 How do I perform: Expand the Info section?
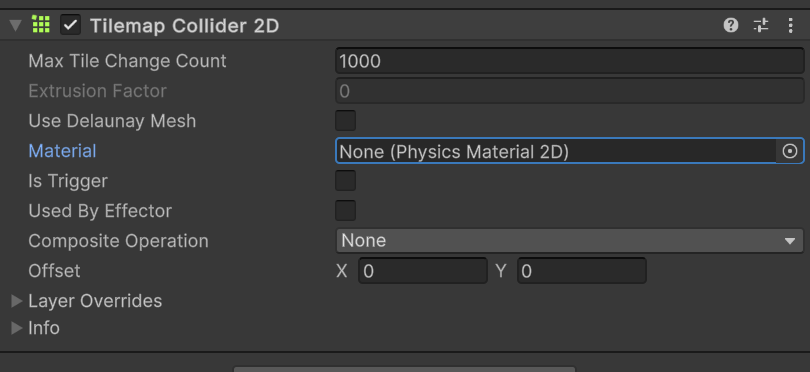tap(17, 328)
